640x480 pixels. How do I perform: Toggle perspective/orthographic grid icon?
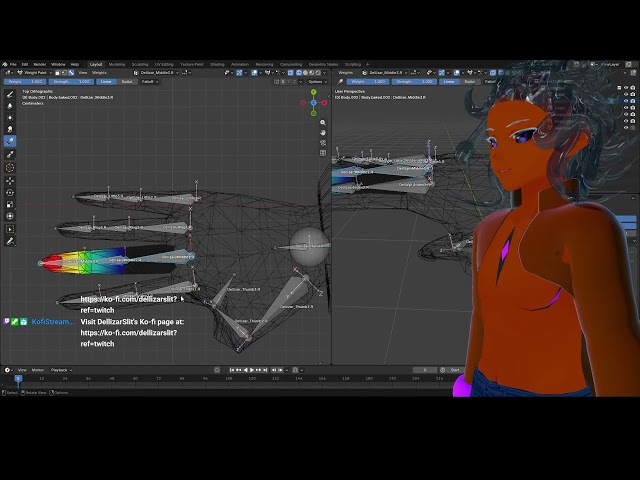(x=323, y=153)
